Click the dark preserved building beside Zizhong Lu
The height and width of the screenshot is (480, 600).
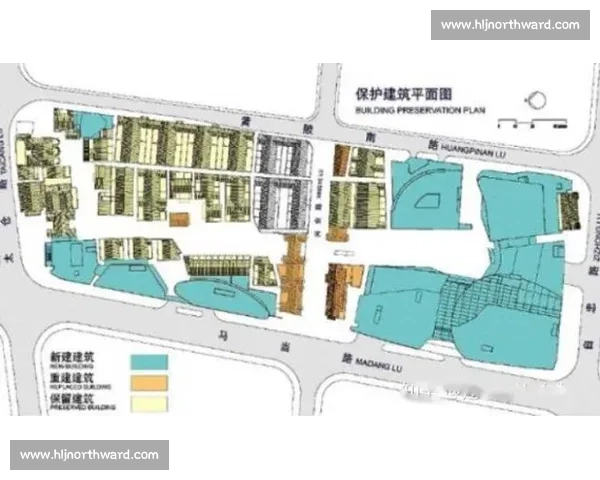[x=570, y=211]
